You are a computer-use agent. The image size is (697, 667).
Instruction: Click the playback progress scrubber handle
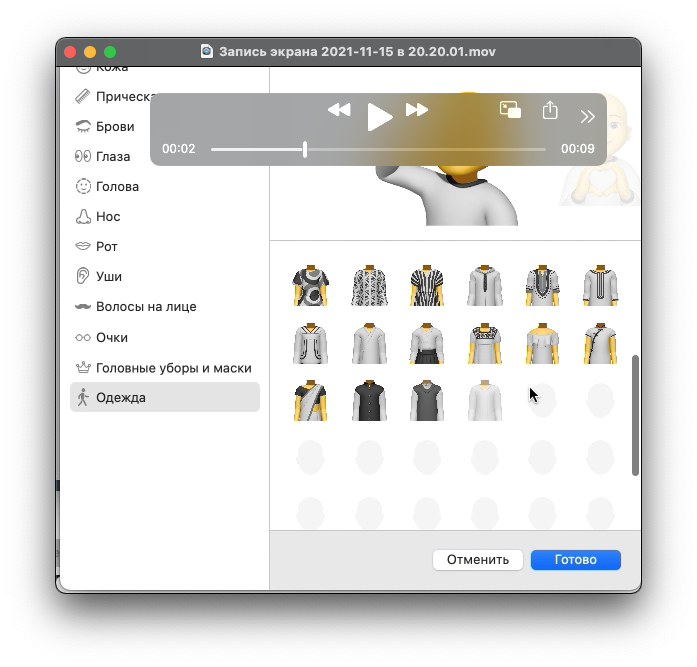(x=305, y=149)
